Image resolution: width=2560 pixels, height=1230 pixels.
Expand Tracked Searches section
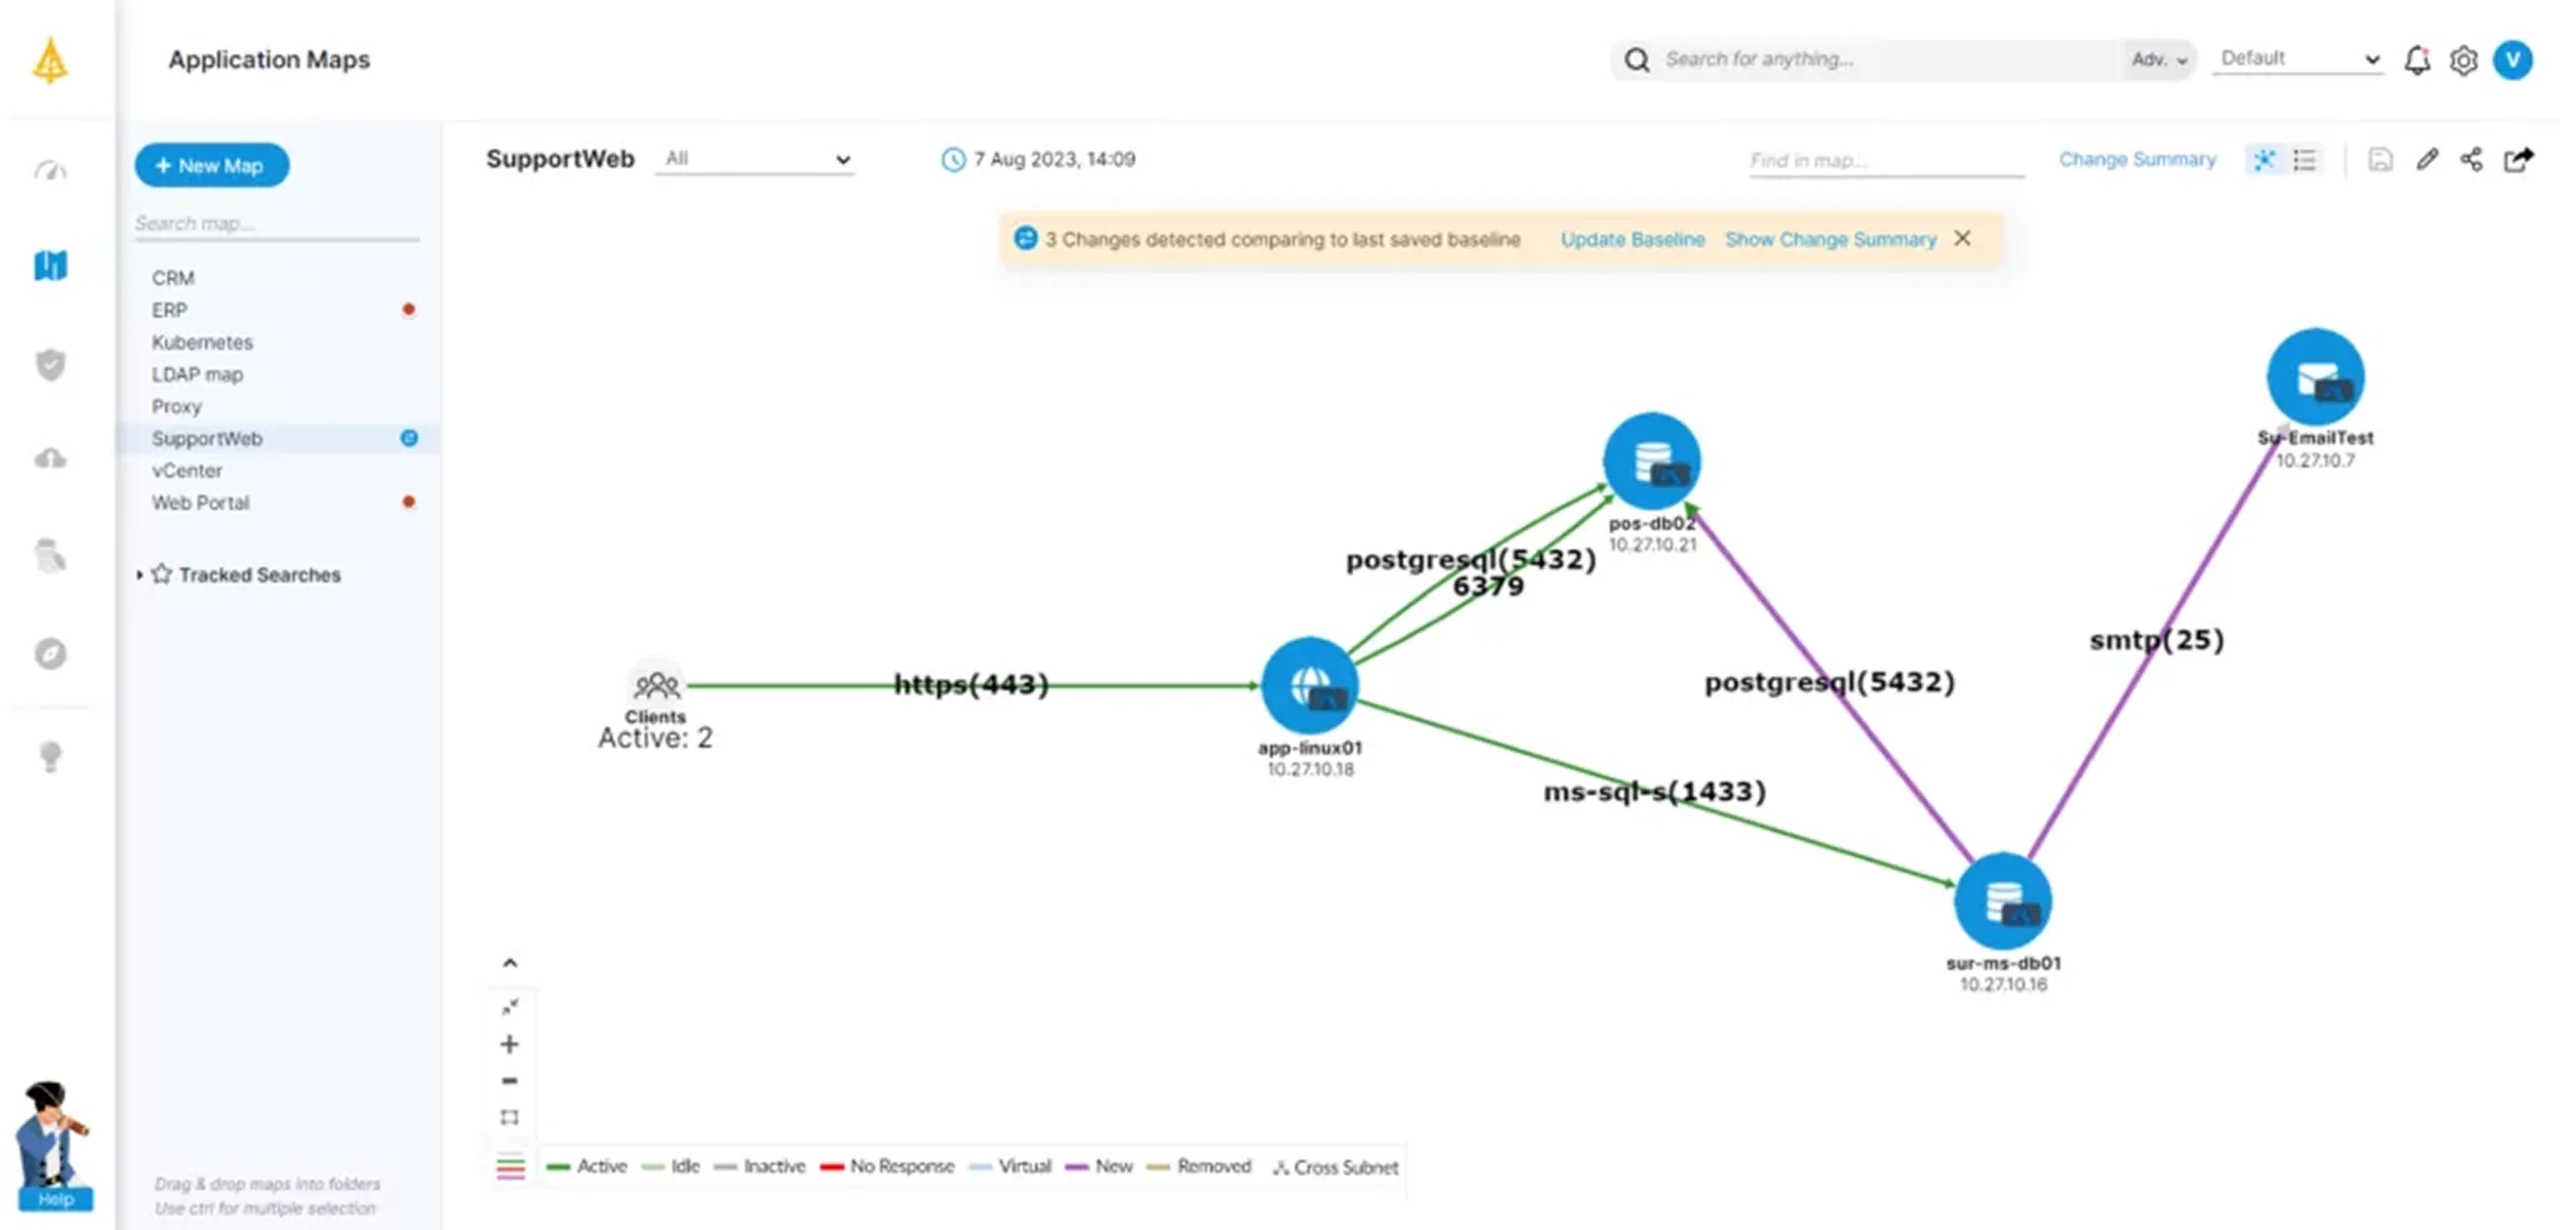[x=140, y=575]
